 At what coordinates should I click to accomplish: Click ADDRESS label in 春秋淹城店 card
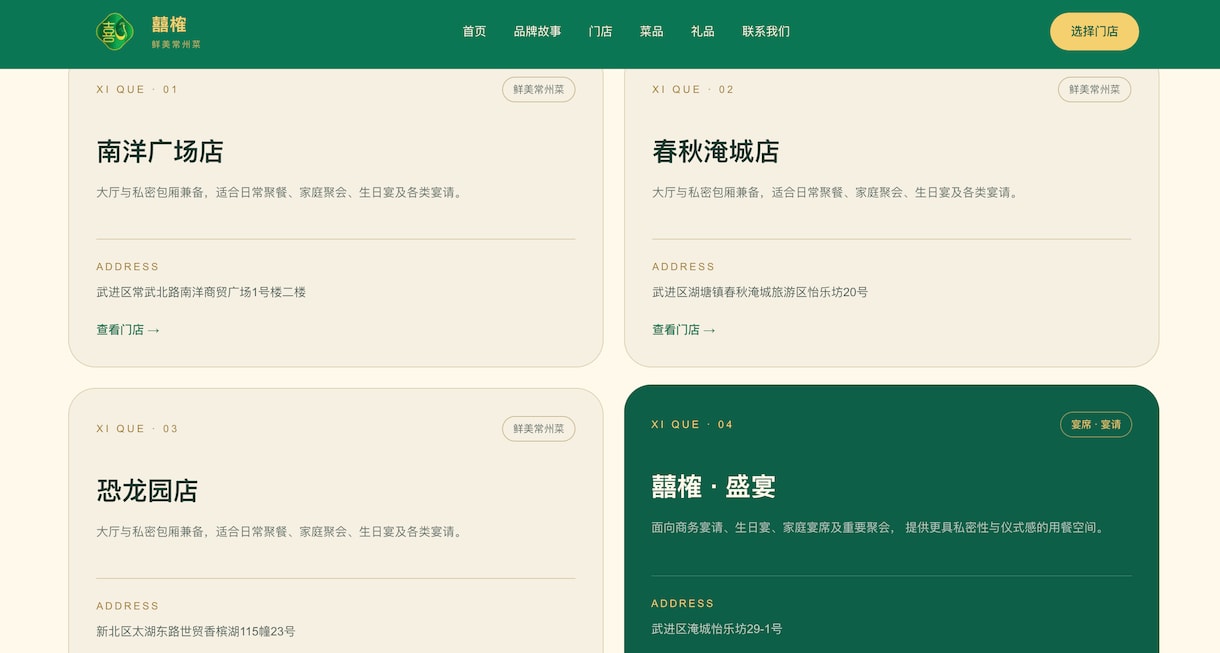(684, 266)
